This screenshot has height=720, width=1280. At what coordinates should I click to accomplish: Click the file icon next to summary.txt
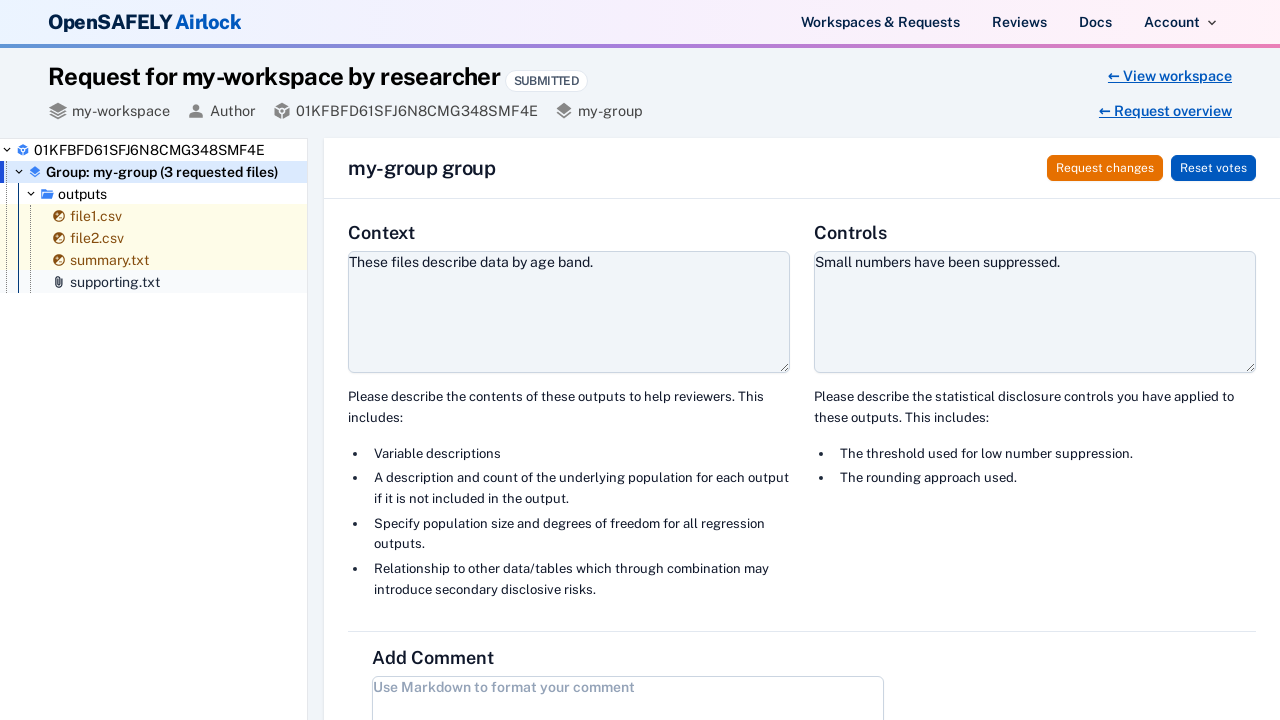click(x=57, y=260)
